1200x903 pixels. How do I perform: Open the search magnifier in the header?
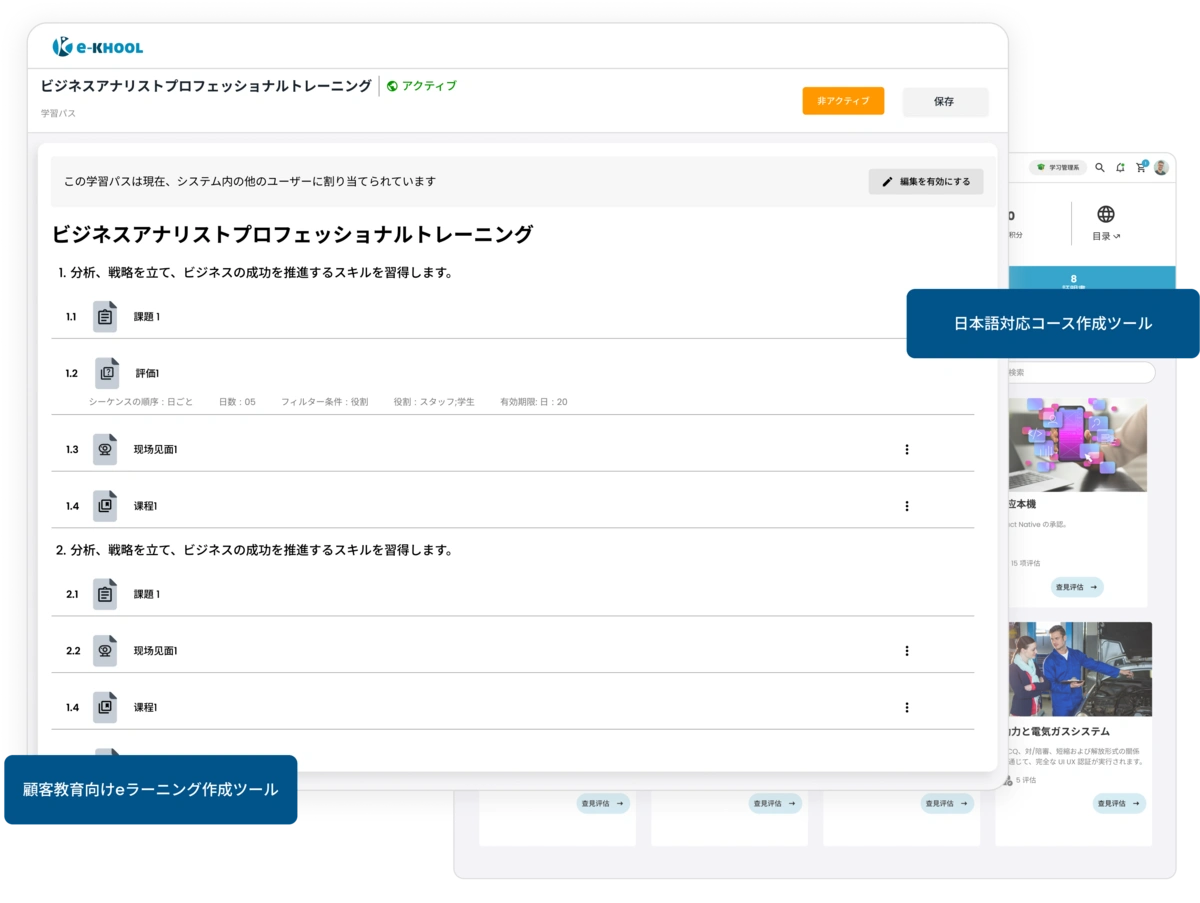[x=1098, y=168]
